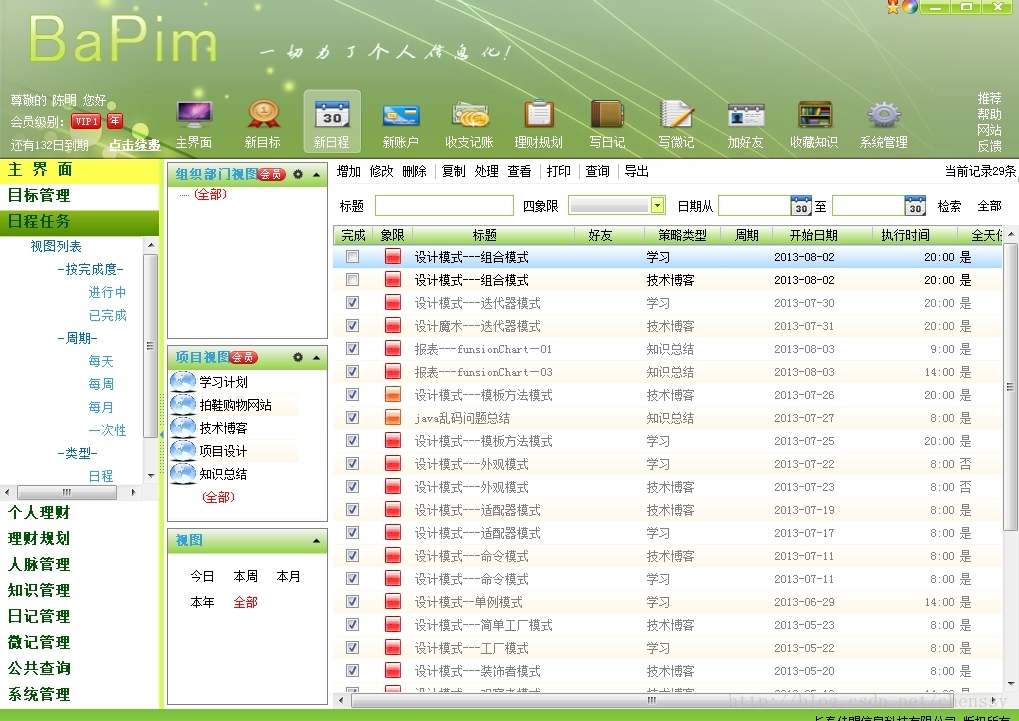Click the 新目标 medal icon

pyautogui.click(x=263, y=115)
